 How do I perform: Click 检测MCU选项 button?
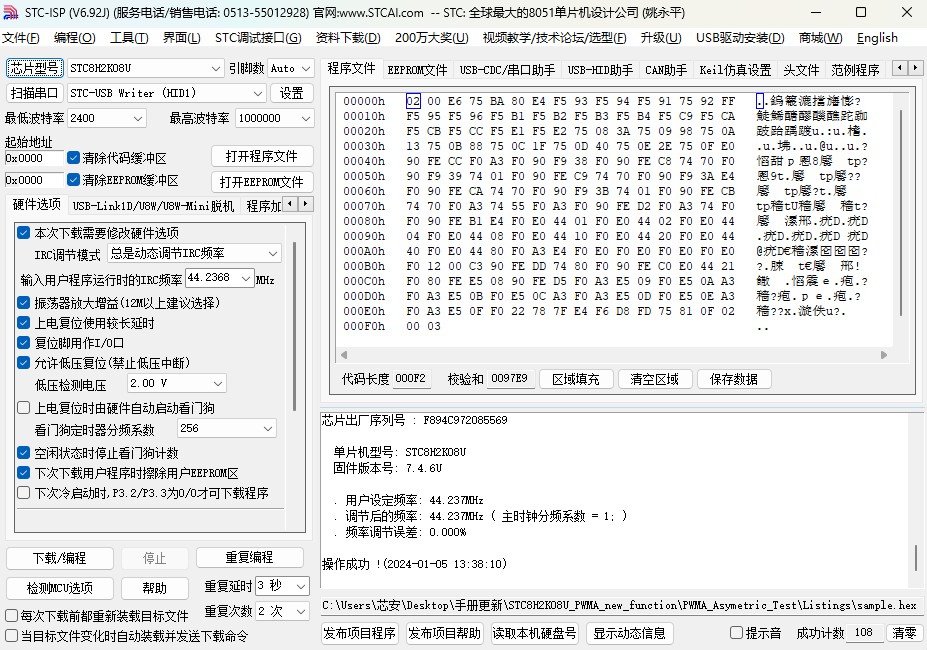pyautogui.click(x=59, y=588)
